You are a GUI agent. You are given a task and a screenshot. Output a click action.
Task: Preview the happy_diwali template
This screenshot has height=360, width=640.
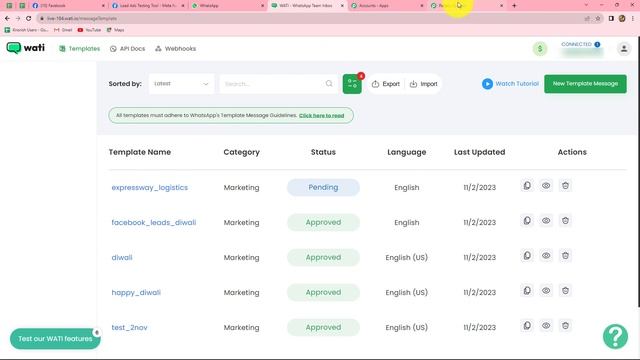tap(546, 291)
